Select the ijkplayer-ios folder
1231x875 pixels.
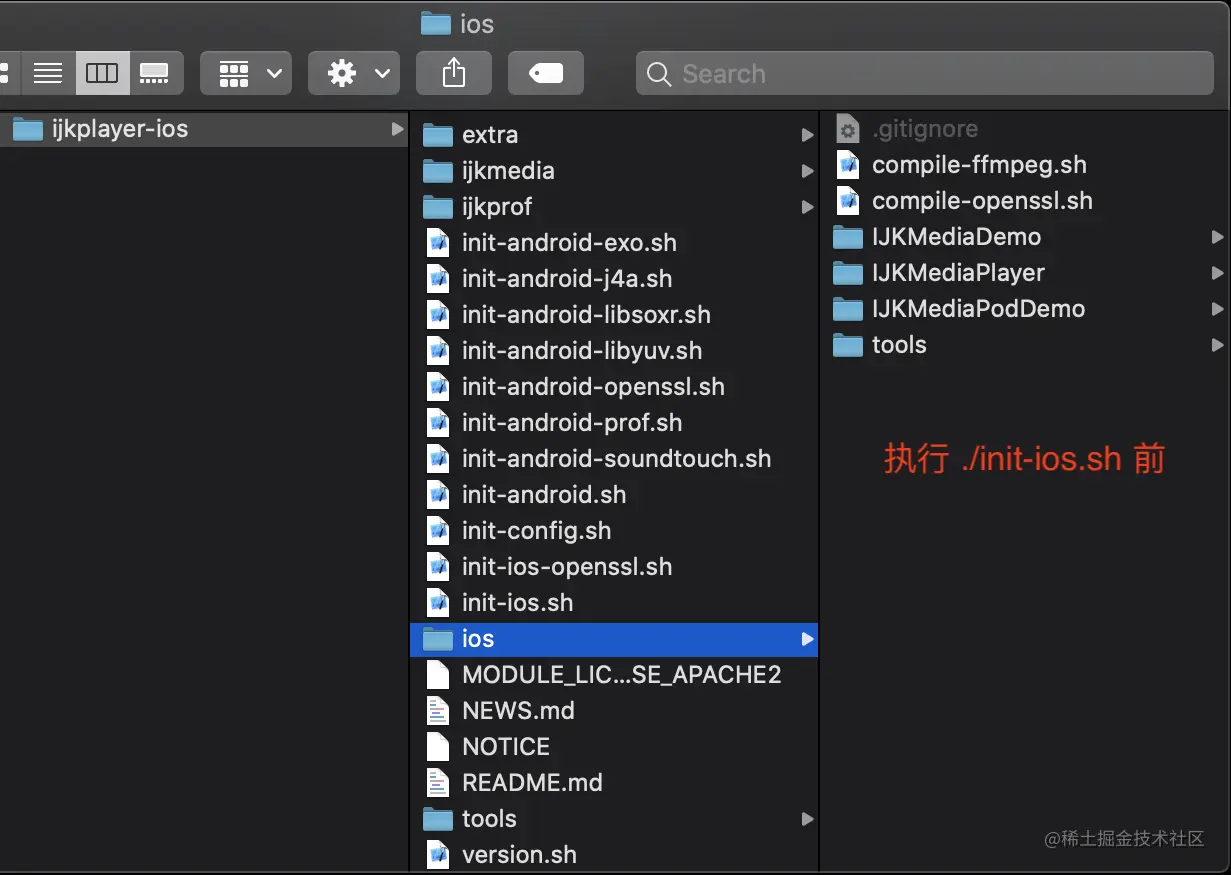(204, 129)
